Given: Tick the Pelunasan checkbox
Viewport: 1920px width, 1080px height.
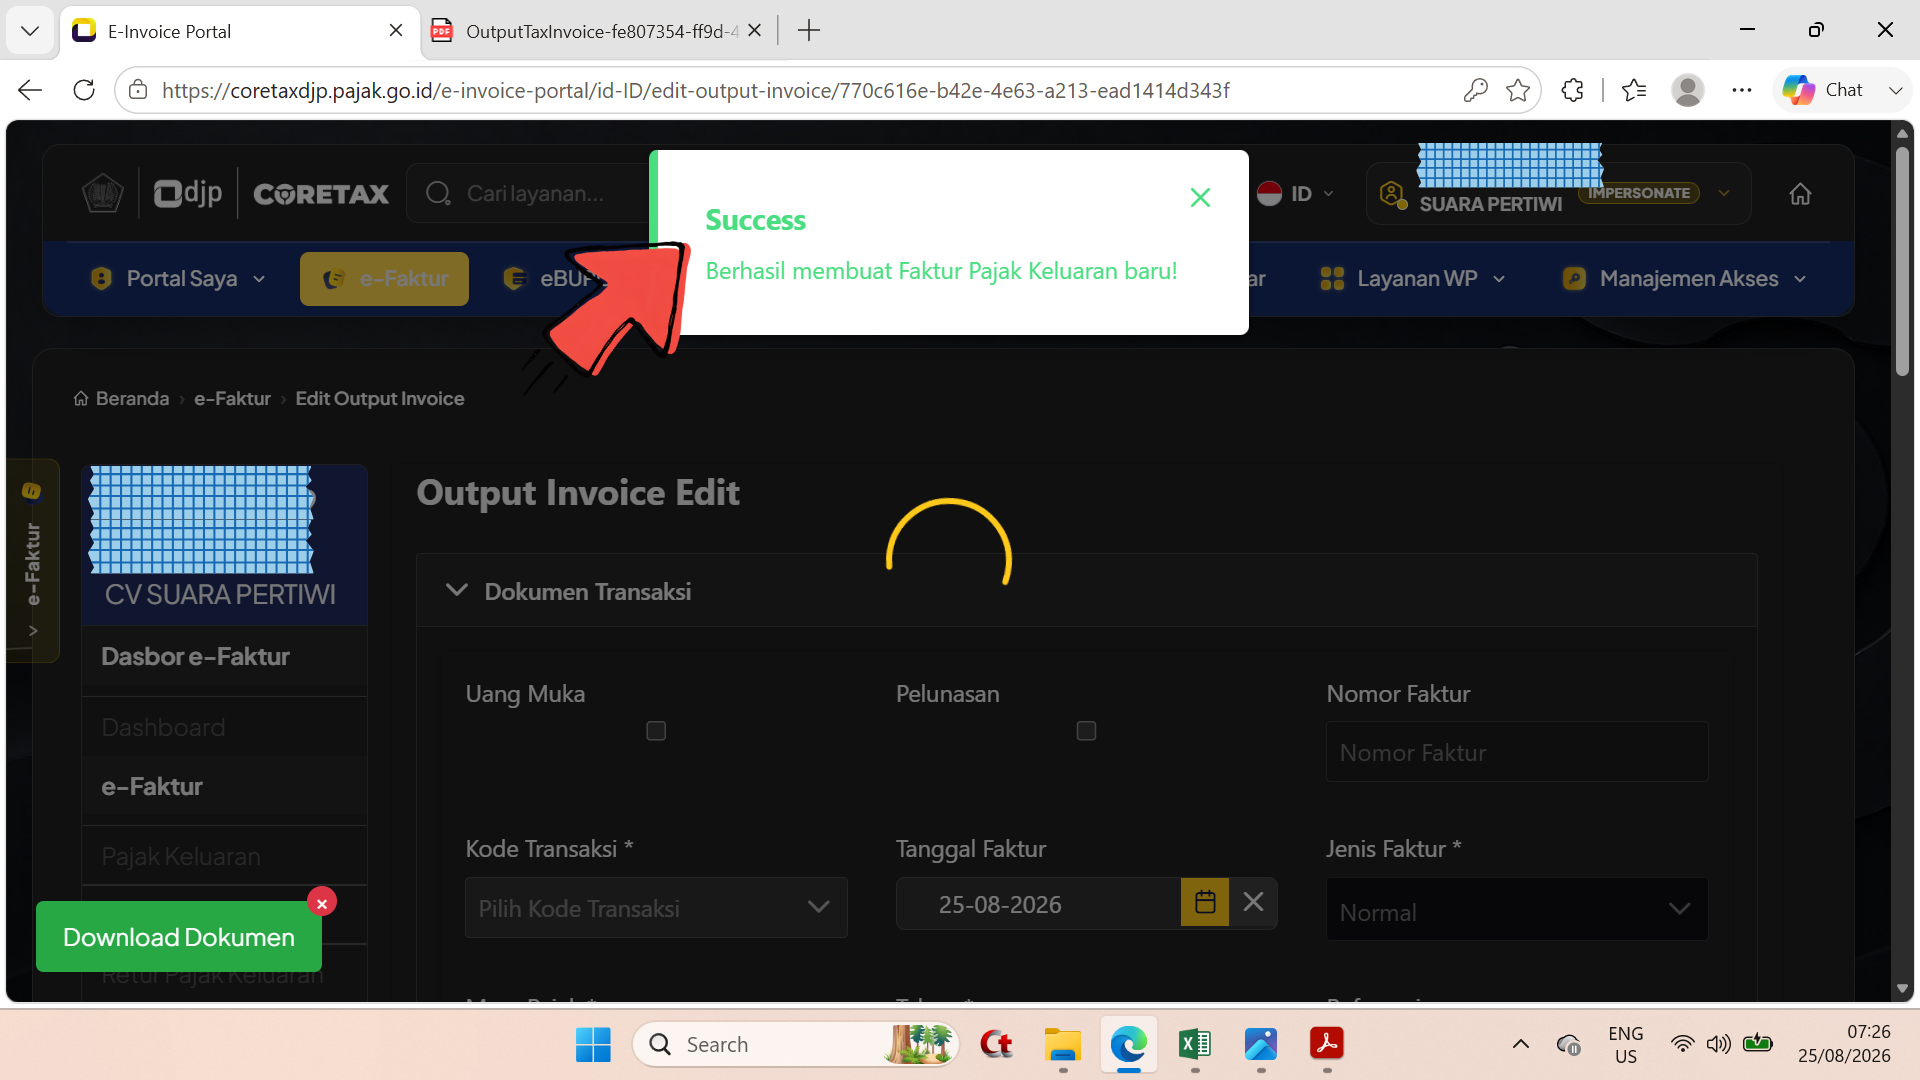Looking at the screenshot, I should [x=1086, y=731].
